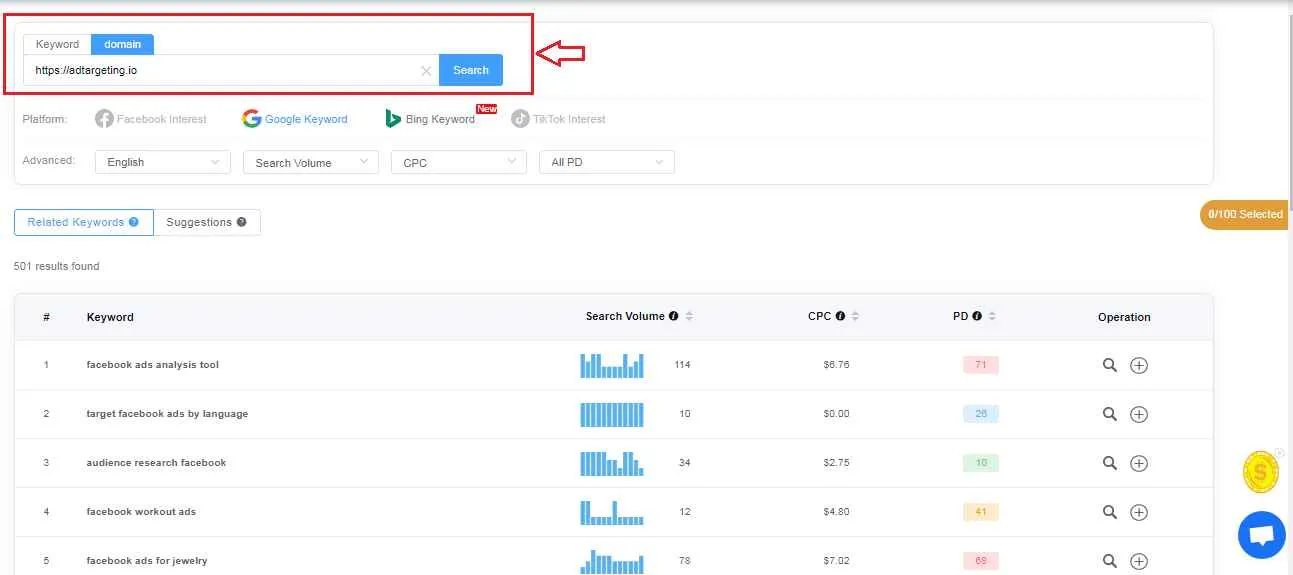
Task: Sort the table by Search Volume
Action: click(x=689, y=316)
